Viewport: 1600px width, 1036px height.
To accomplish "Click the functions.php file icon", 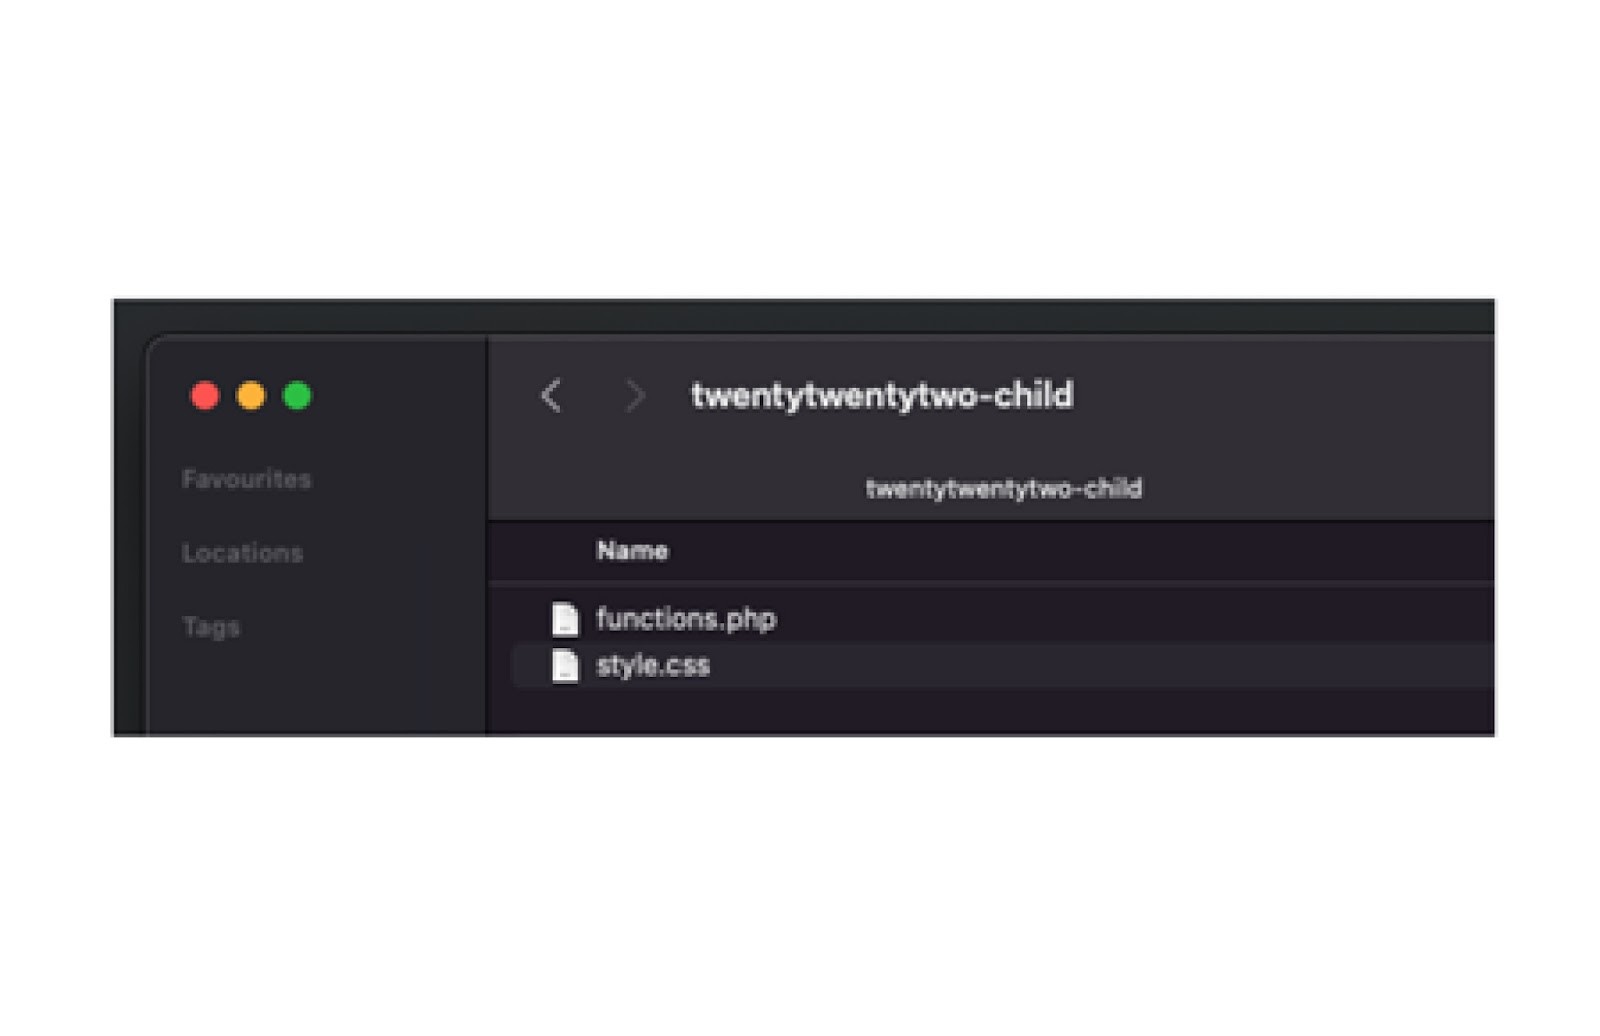I will point(565,619).
